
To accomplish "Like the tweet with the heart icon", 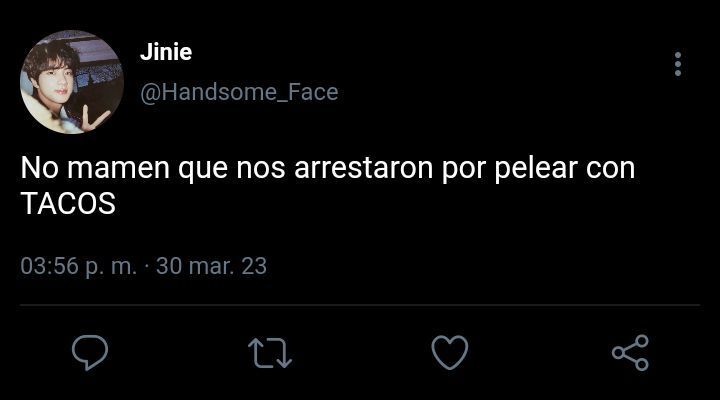I will point(450,352).
